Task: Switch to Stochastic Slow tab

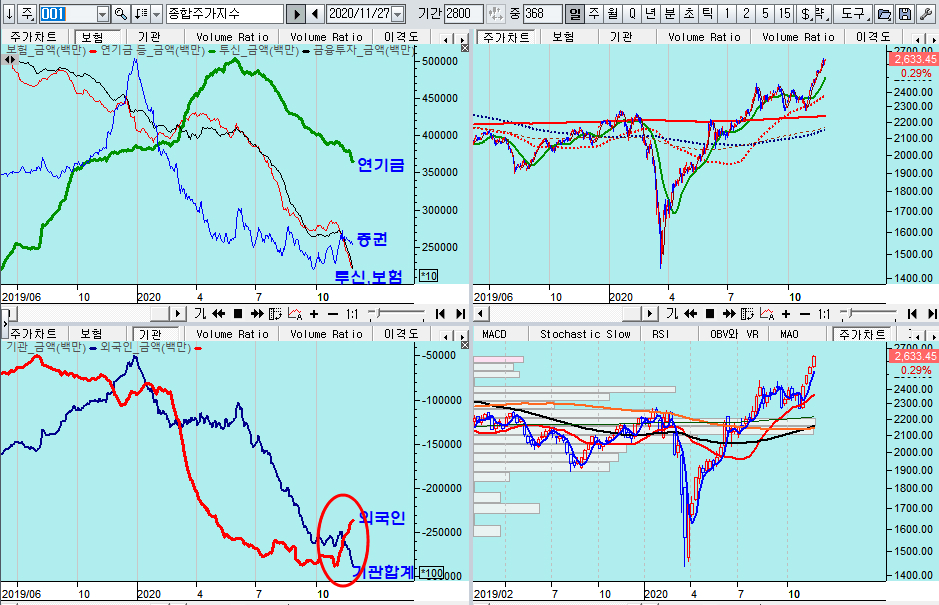Action: [x=585, y=334]
